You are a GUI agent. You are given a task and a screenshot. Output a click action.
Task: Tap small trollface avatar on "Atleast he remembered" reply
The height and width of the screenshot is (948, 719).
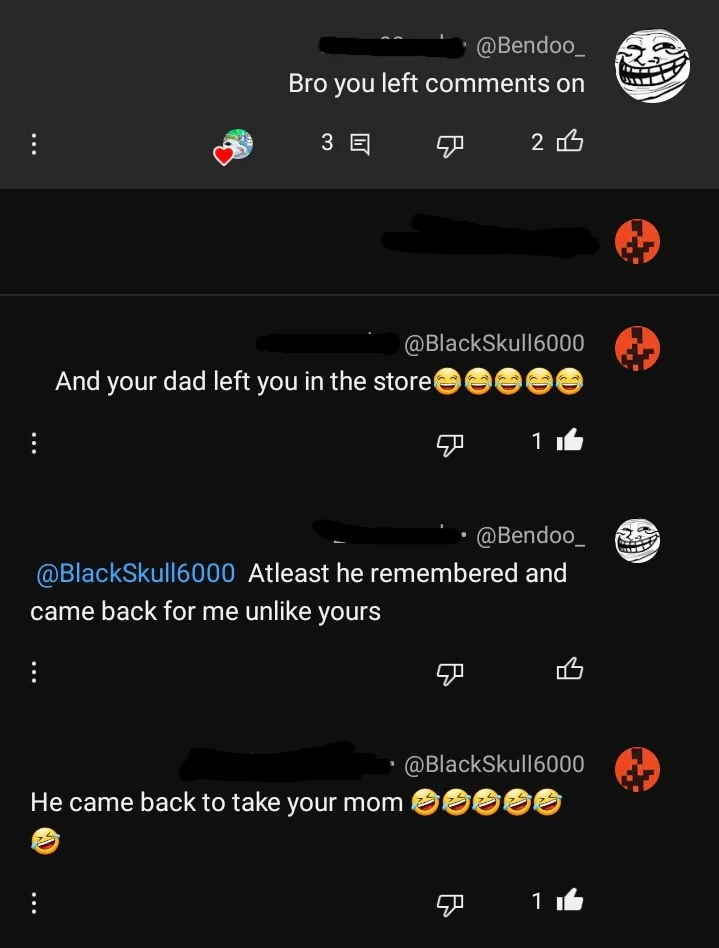[637, 541]
